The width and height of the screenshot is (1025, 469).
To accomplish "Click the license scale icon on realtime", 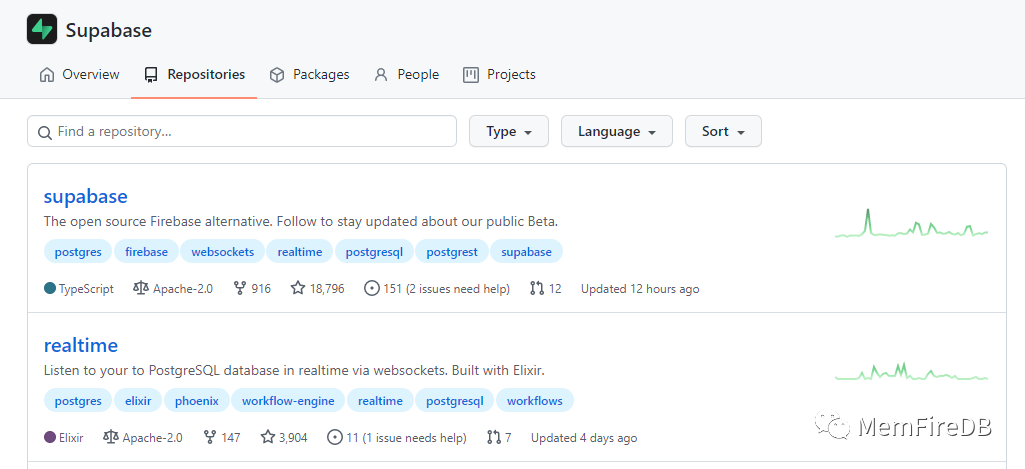I will tap(111, 438).
